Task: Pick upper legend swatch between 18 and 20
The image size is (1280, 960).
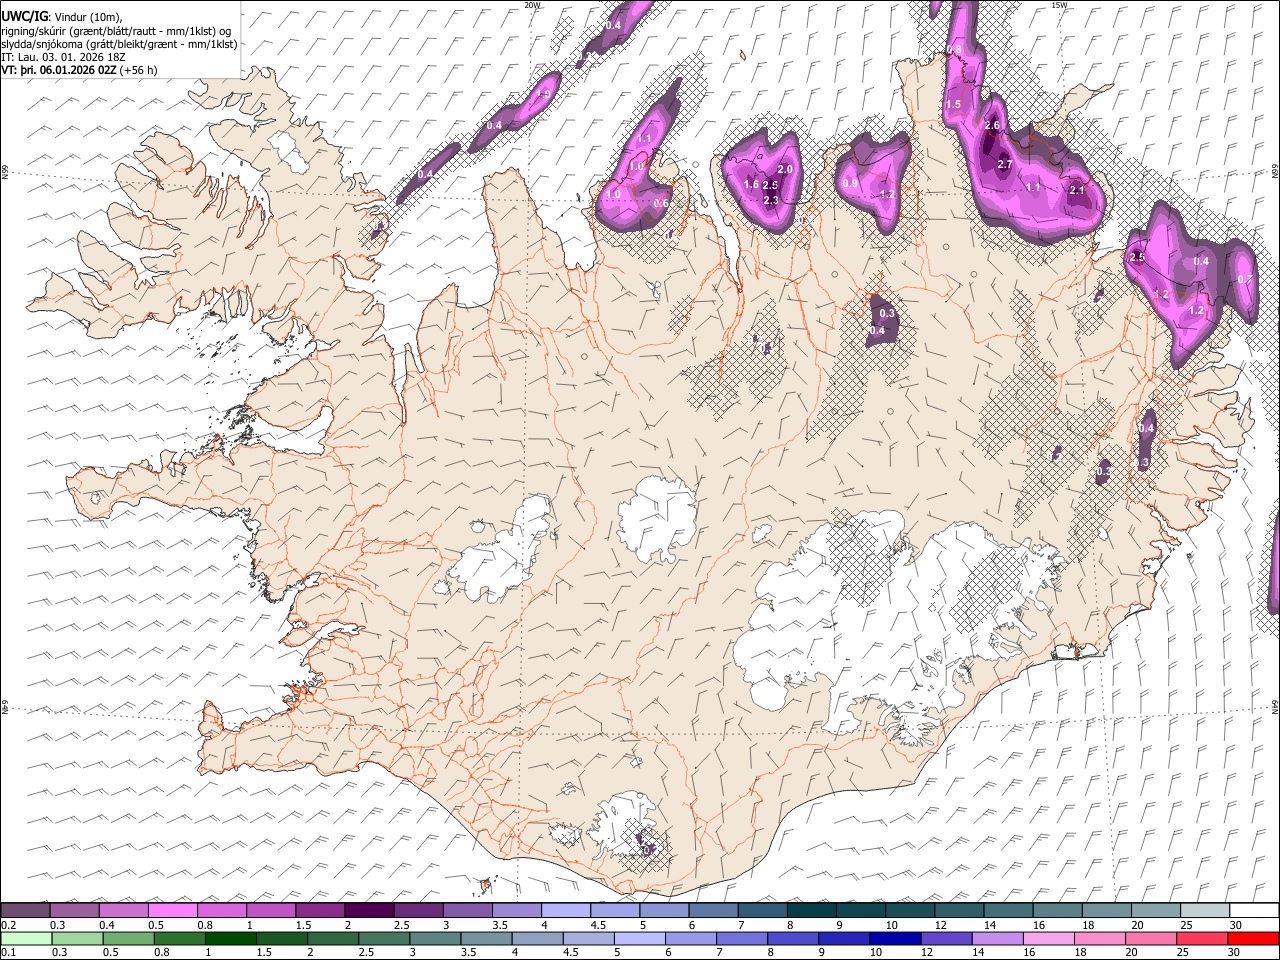Action: coord(1108,910)
